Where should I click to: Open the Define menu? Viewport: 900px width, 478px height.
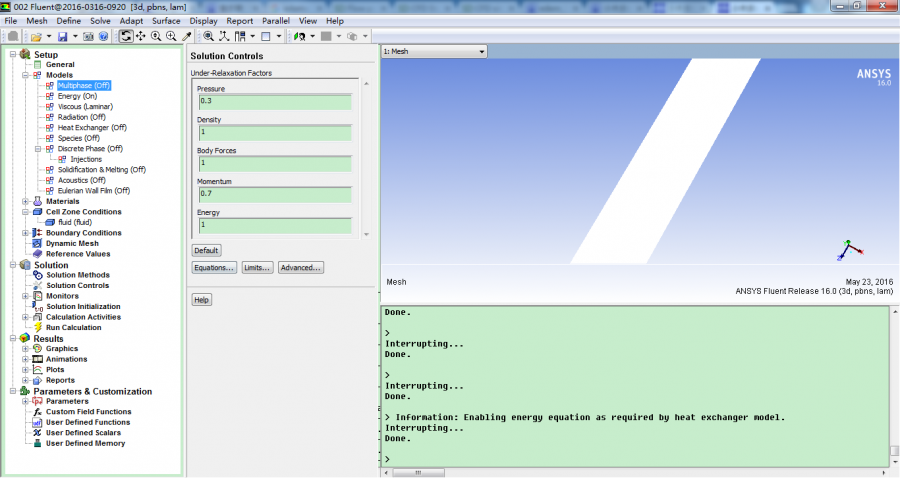(x=69, y=21)
